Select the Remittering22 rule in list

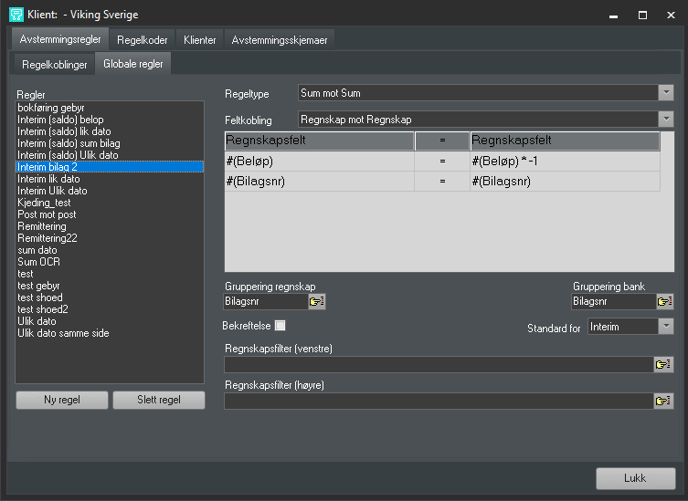coord(47,238)
